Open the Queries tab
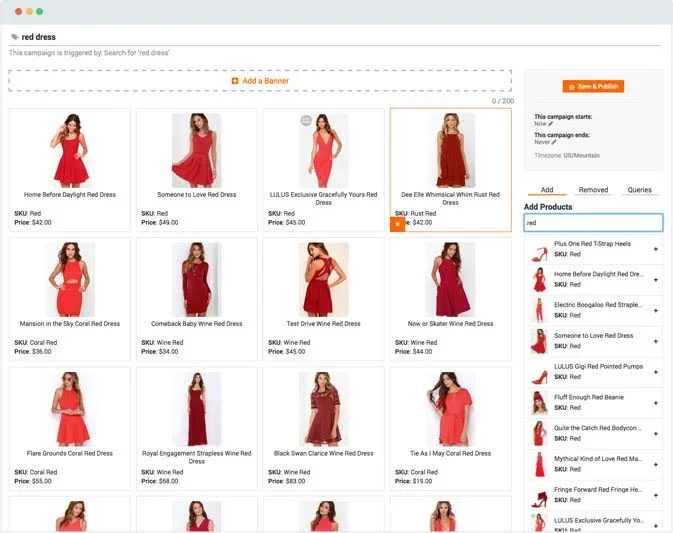673x533 pixels. [639, 190]
